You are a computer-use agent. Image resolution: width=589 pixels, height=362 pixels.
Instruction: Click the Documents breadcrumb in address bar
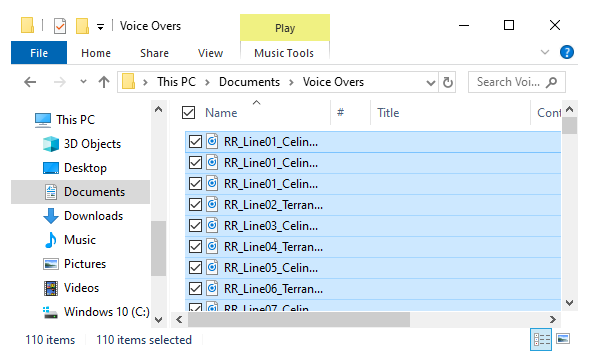249,82
